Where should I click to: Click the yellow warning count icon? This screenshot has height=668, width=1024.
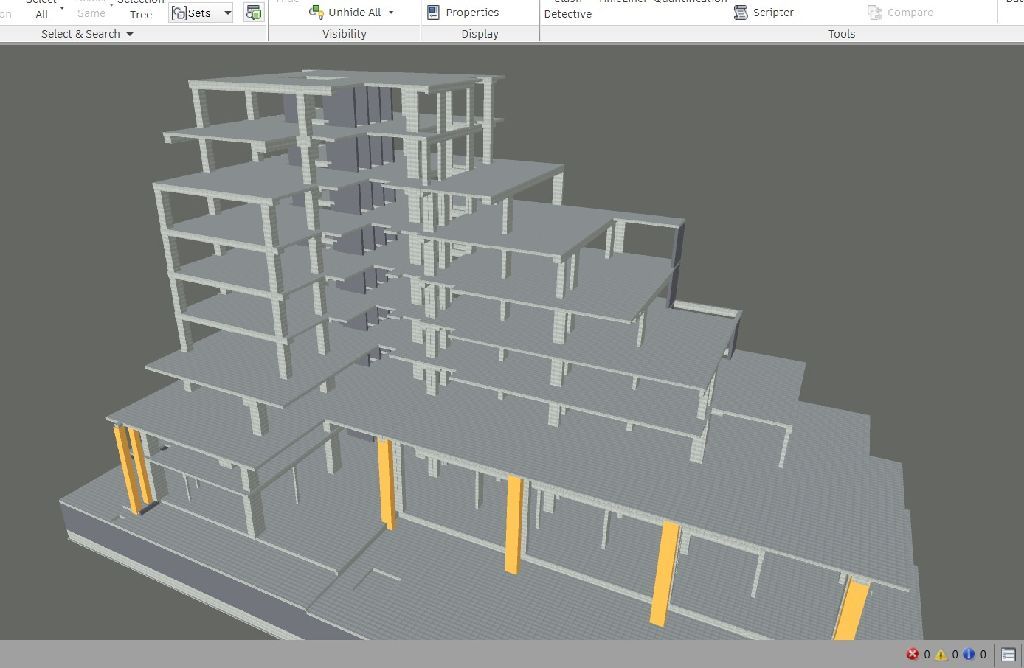(x=941, y=654)
